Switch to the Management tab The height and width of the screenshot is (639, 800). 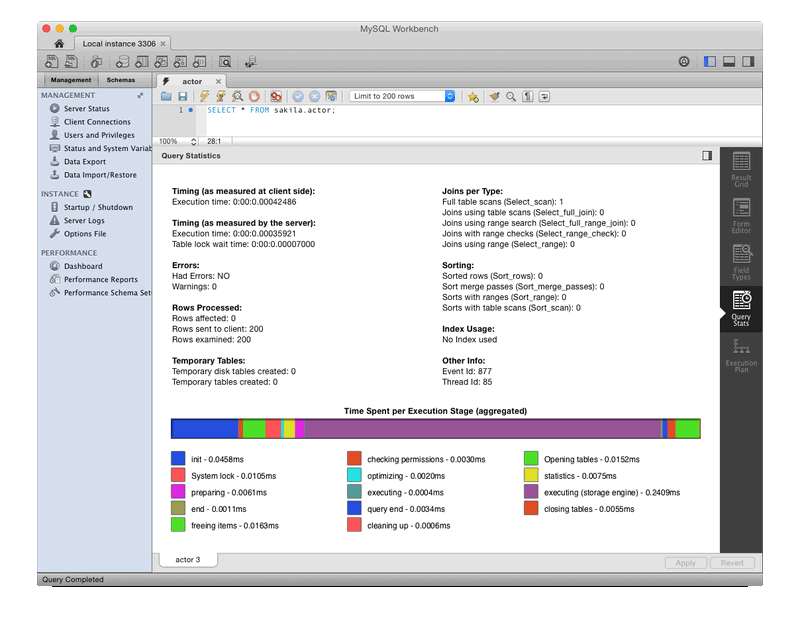point(71,80)
